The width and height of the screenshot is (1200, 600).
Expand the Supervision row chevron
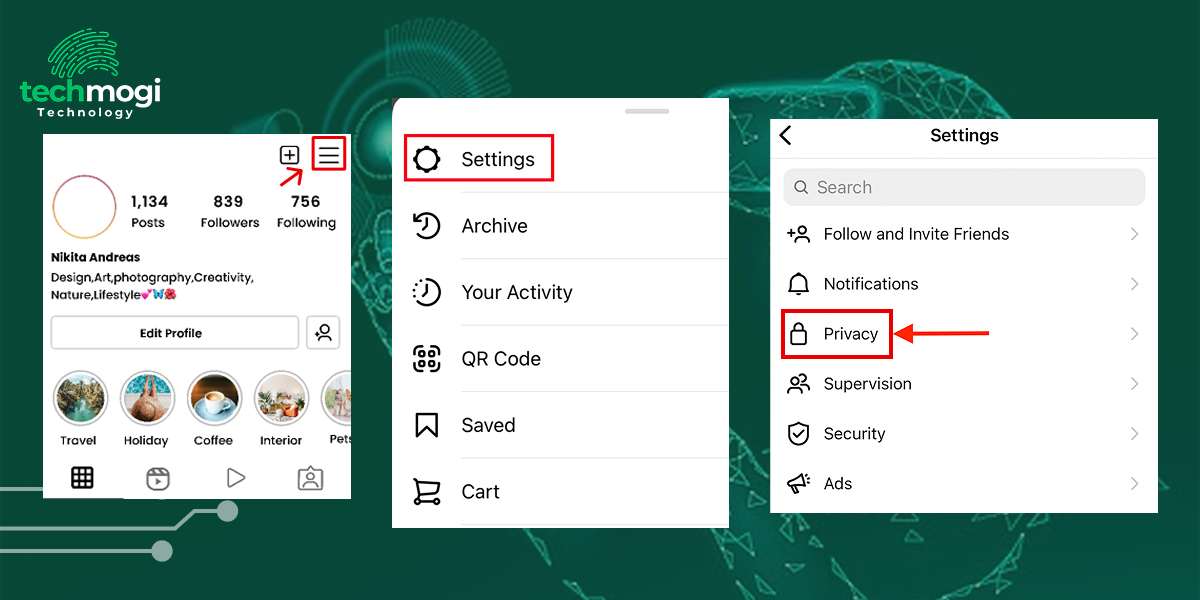click(x=1135, y=384)
